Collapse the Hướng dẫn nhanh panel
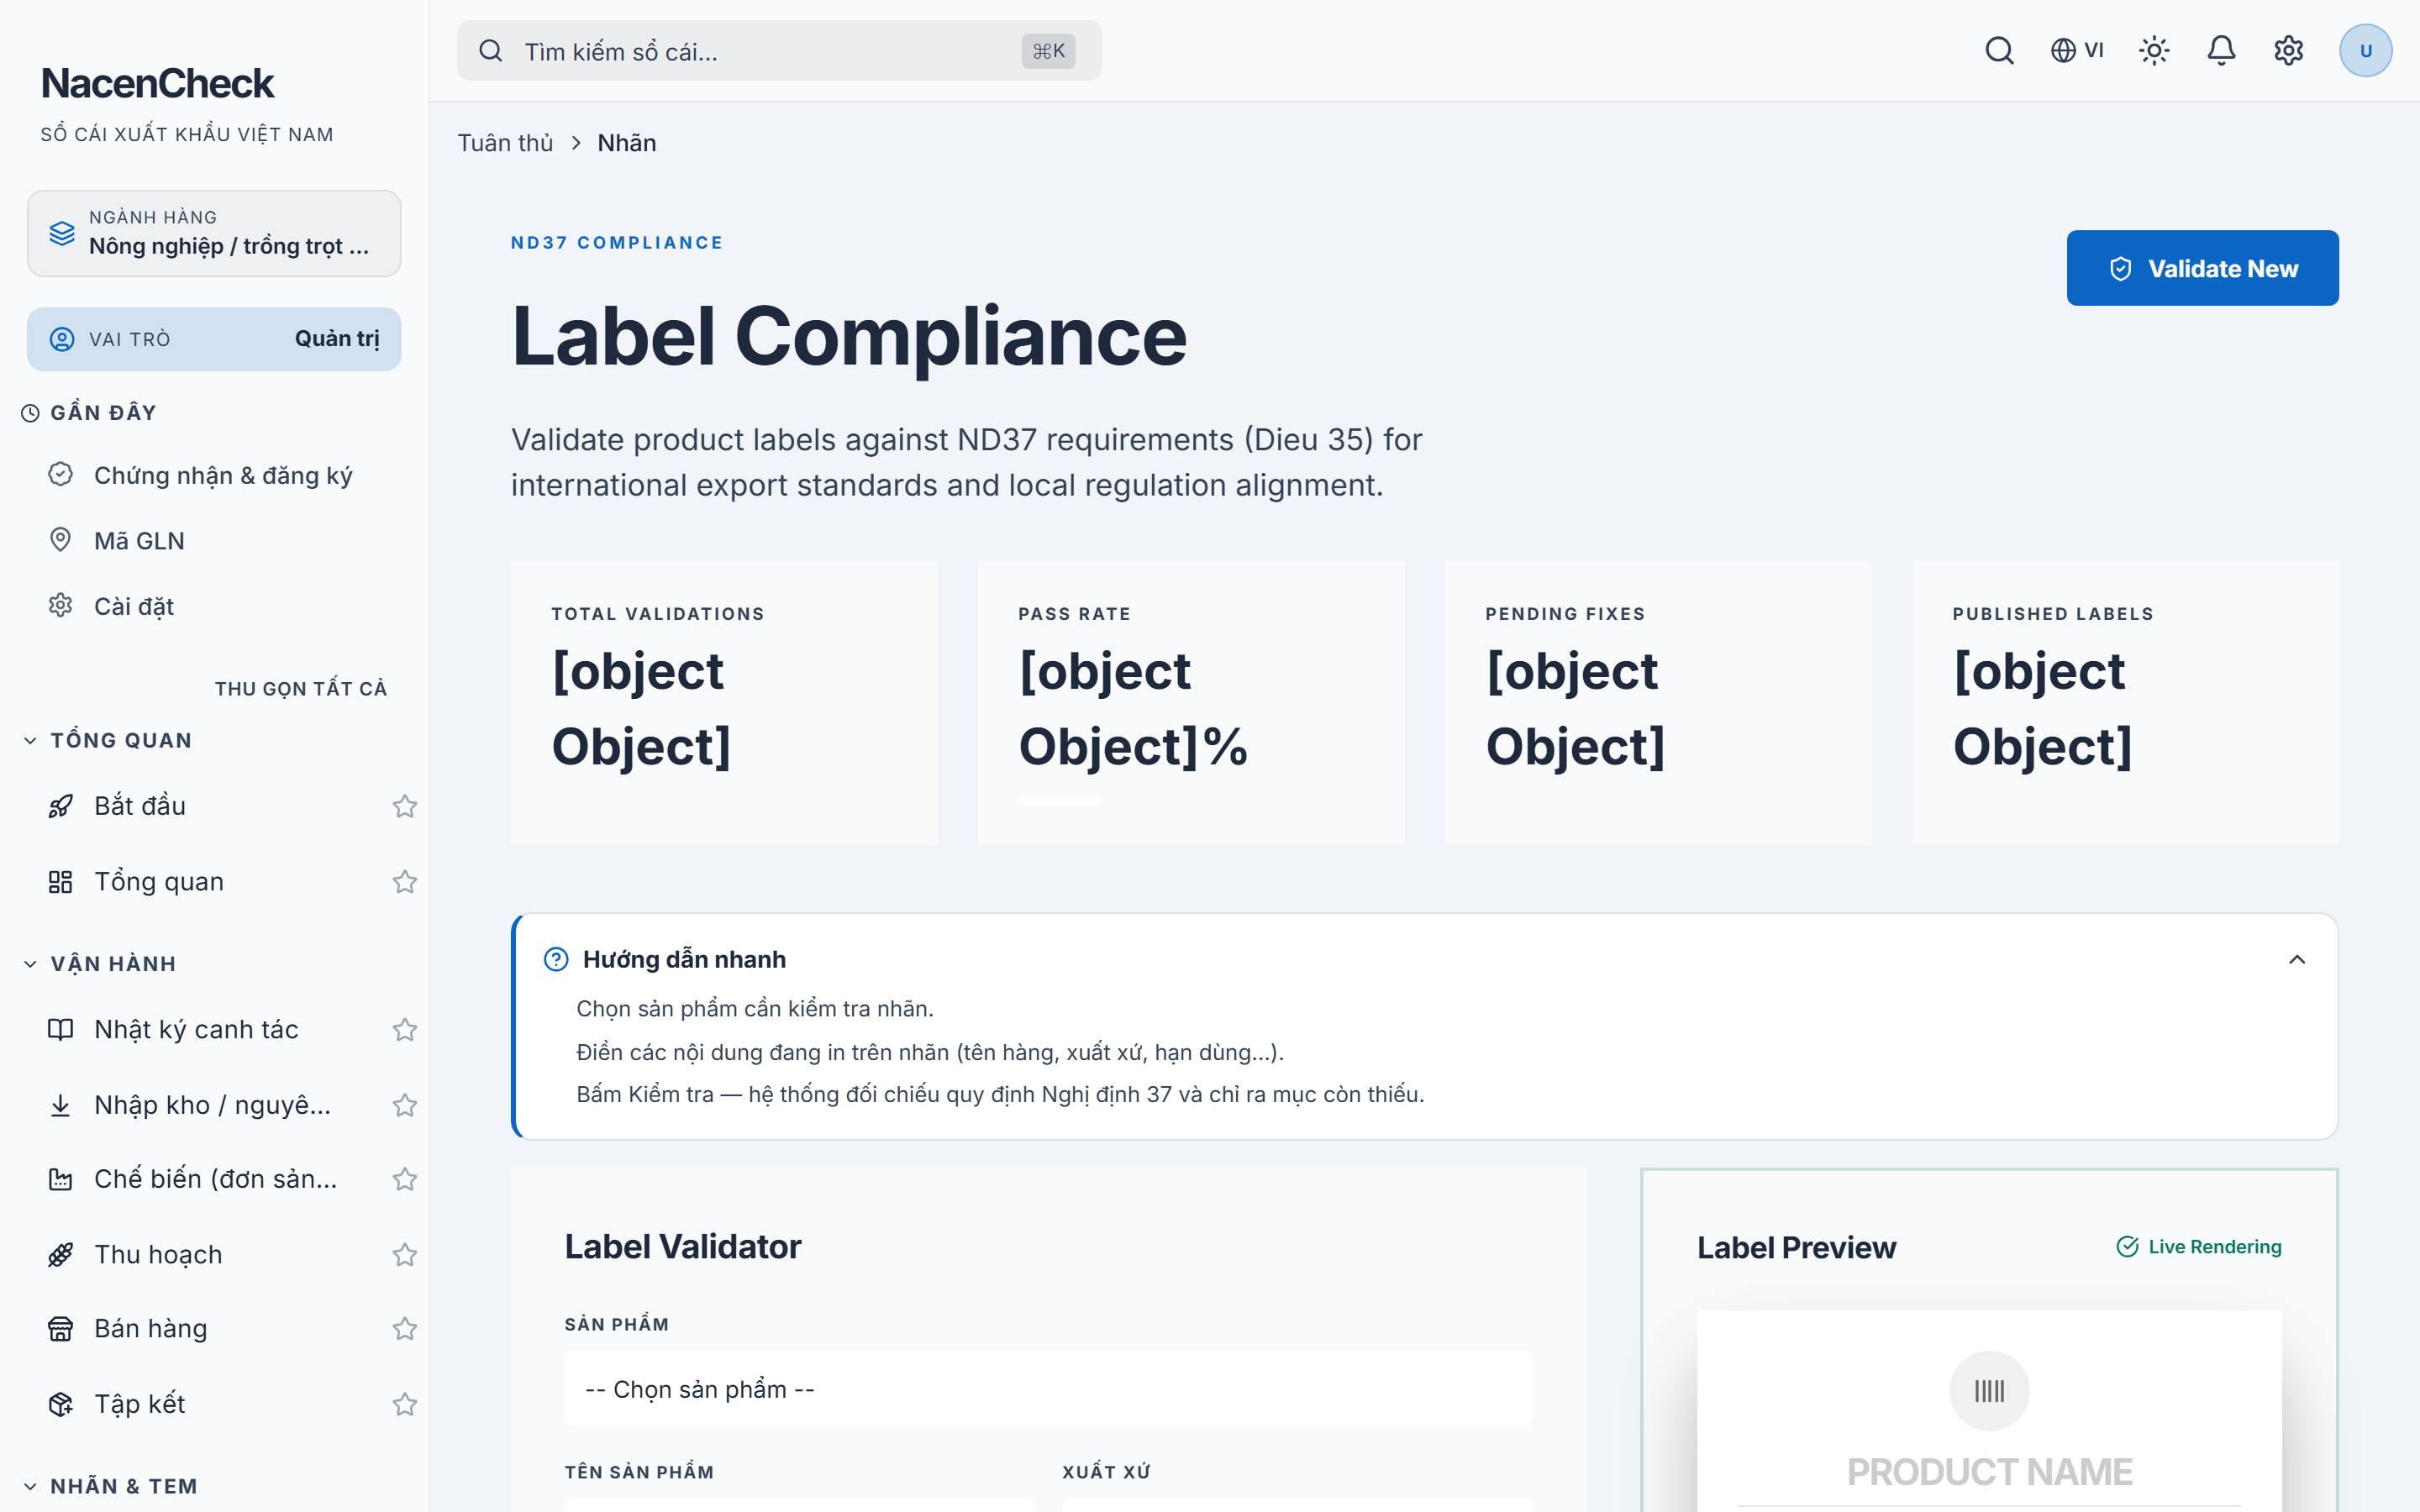2420x1512 pixels. pyautogui.click(x=2296, y=960)
